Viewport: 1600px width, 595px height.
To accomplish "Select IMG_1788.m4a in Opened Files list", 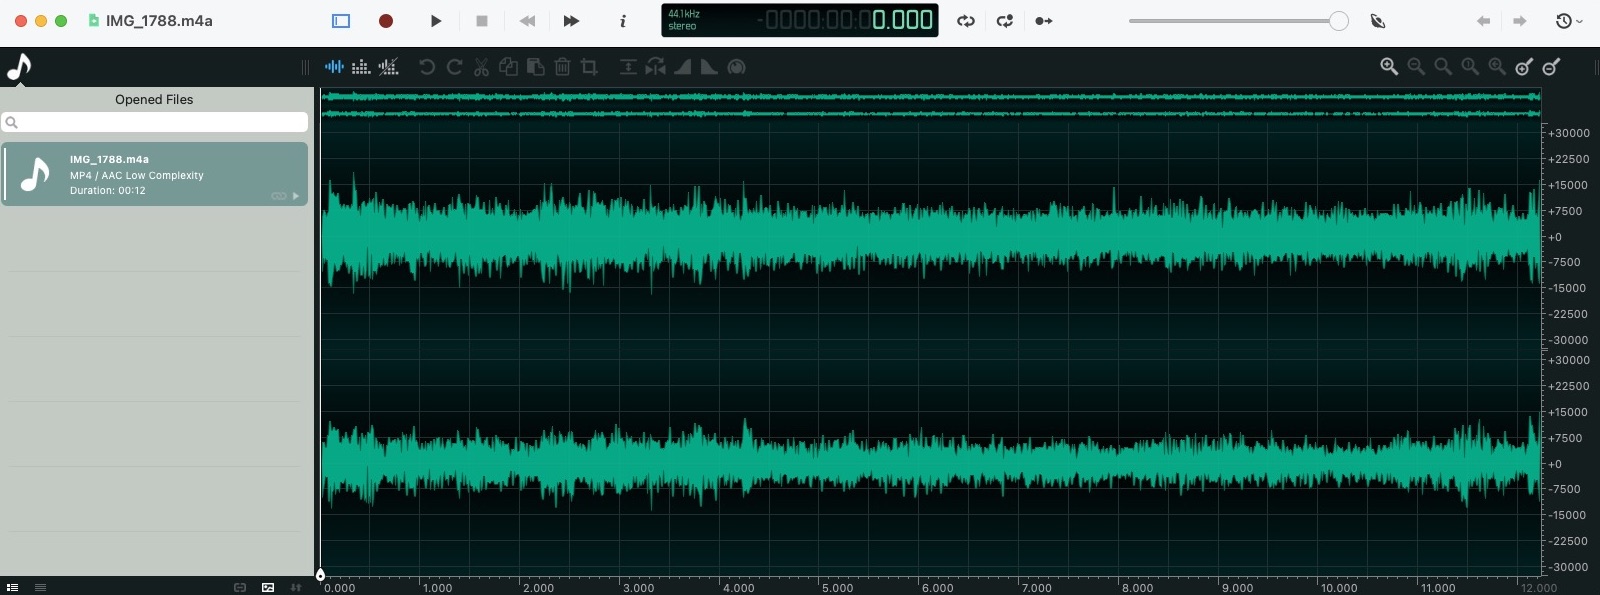I will (x=155, y=174).
